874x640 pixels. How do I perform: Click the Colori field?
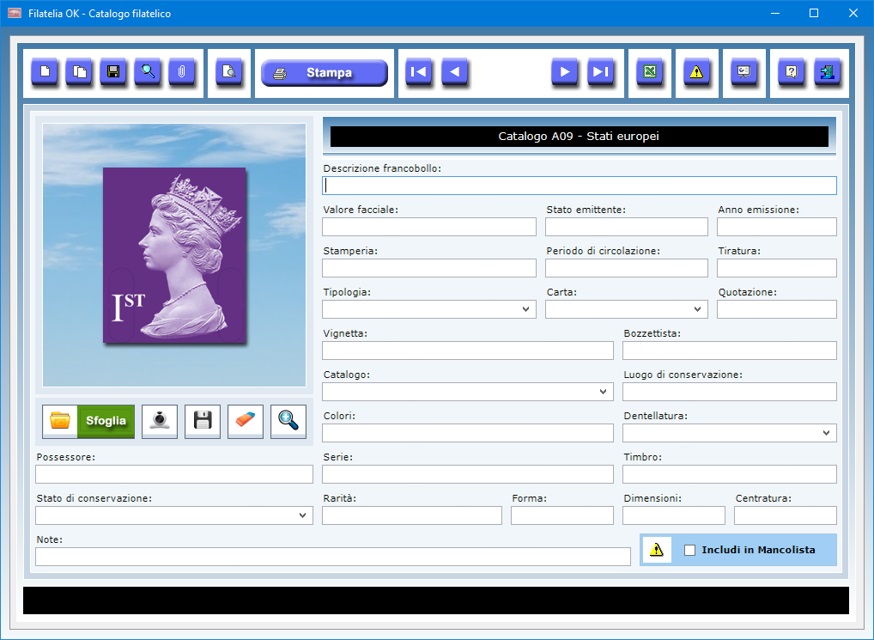coord(468,433)
